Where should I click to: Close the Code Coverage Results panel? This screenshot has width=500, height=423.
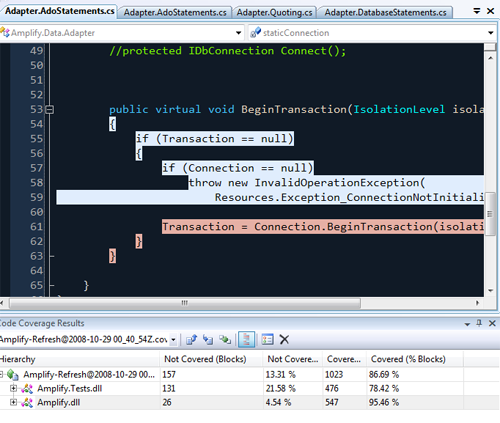tap(492, 323)
